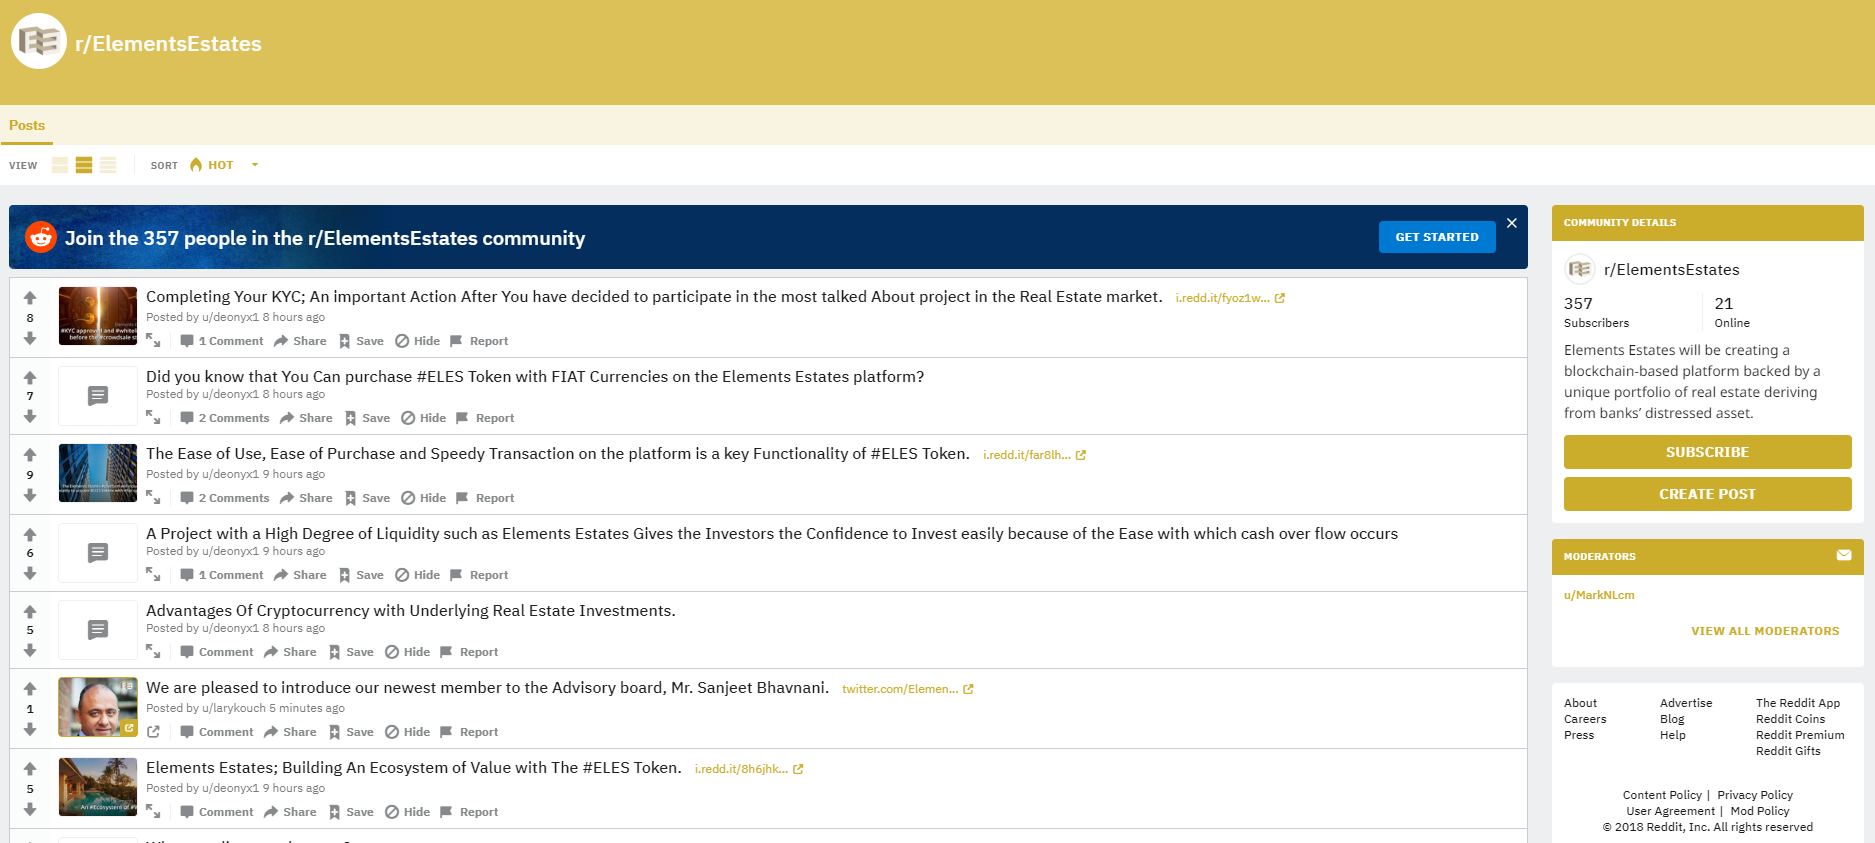The height and width of the screenshot is (843, 1875).
Task: Open the 1 Comment link on KYC post
Action: [221, 341]
